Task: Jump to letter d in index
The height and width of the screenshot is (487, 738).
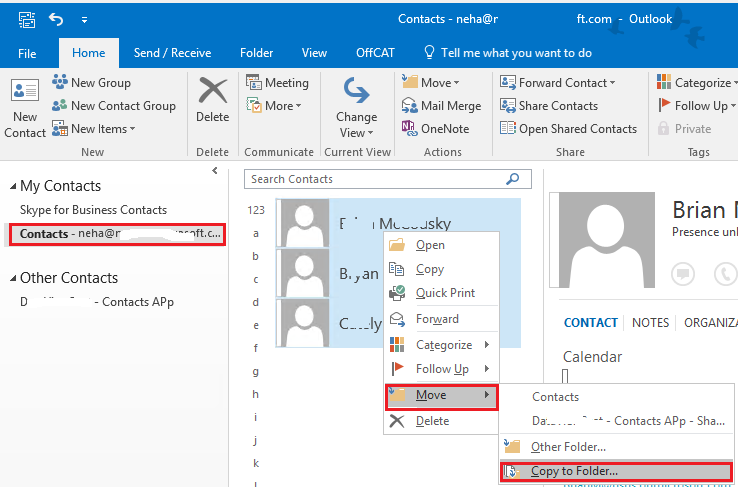Action: (x=256, y=302)
